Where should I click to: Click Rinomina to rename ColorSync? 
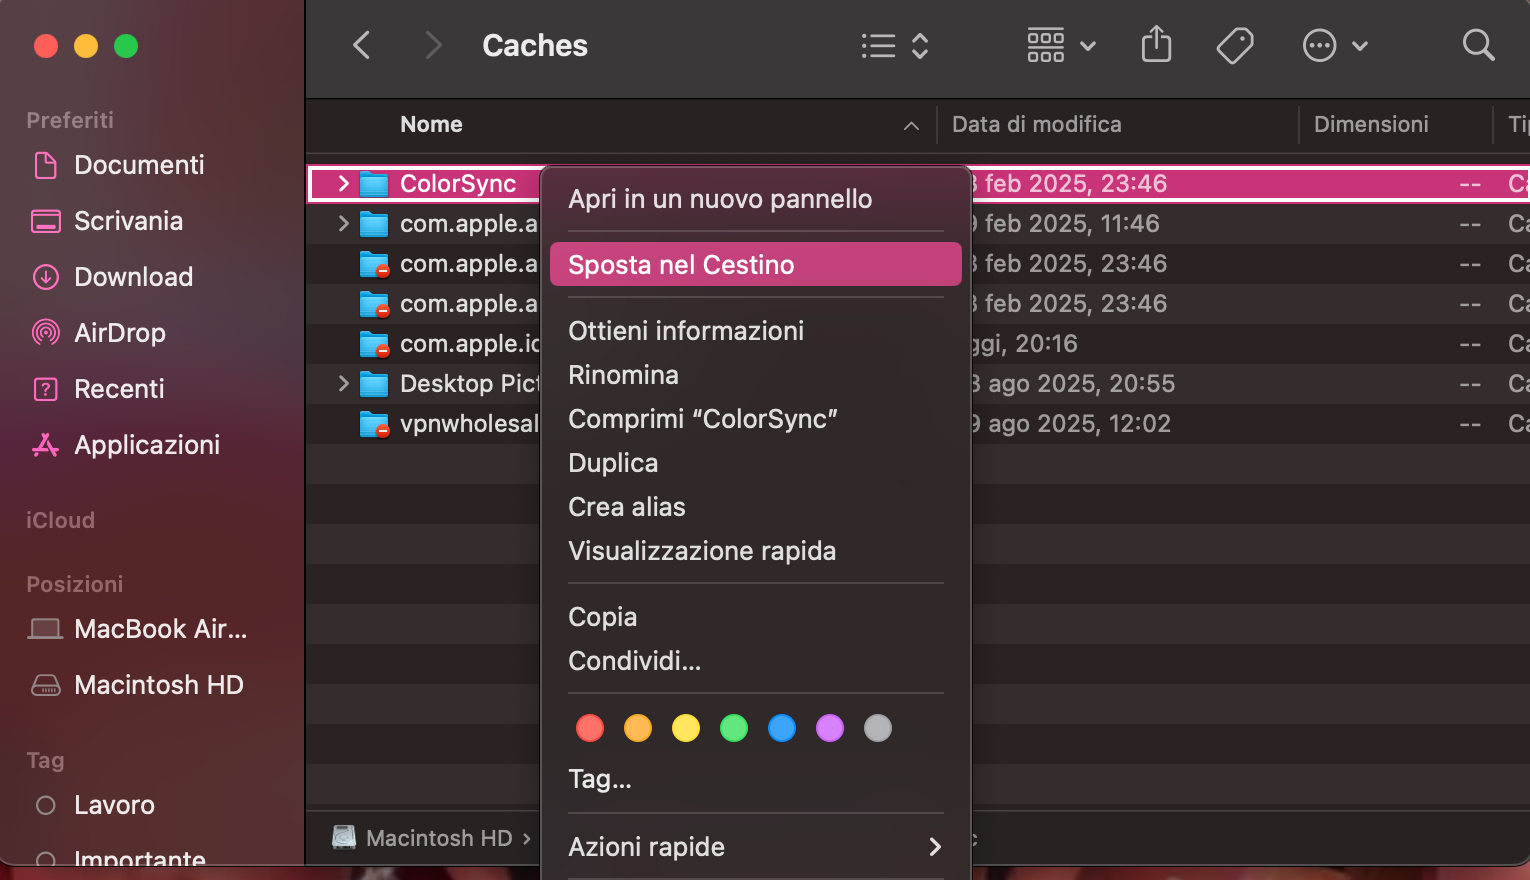pos(623,374)
